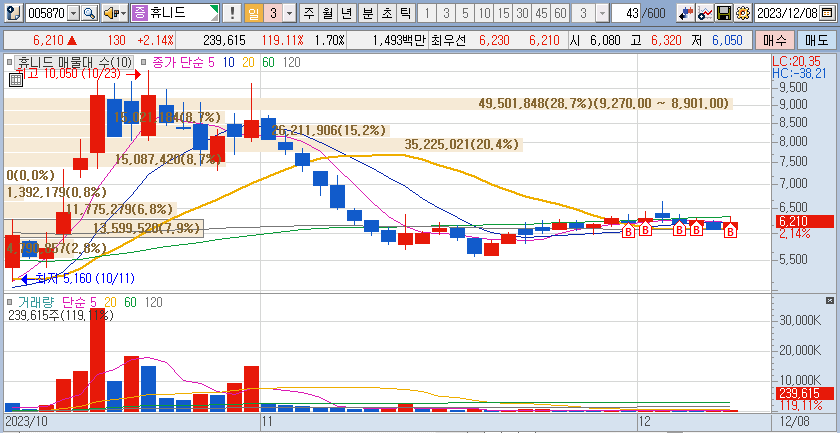Viewport: 840px width, 433px height.
Task: Switch to 월 monthly chart
Action: (x=328, y=13)
